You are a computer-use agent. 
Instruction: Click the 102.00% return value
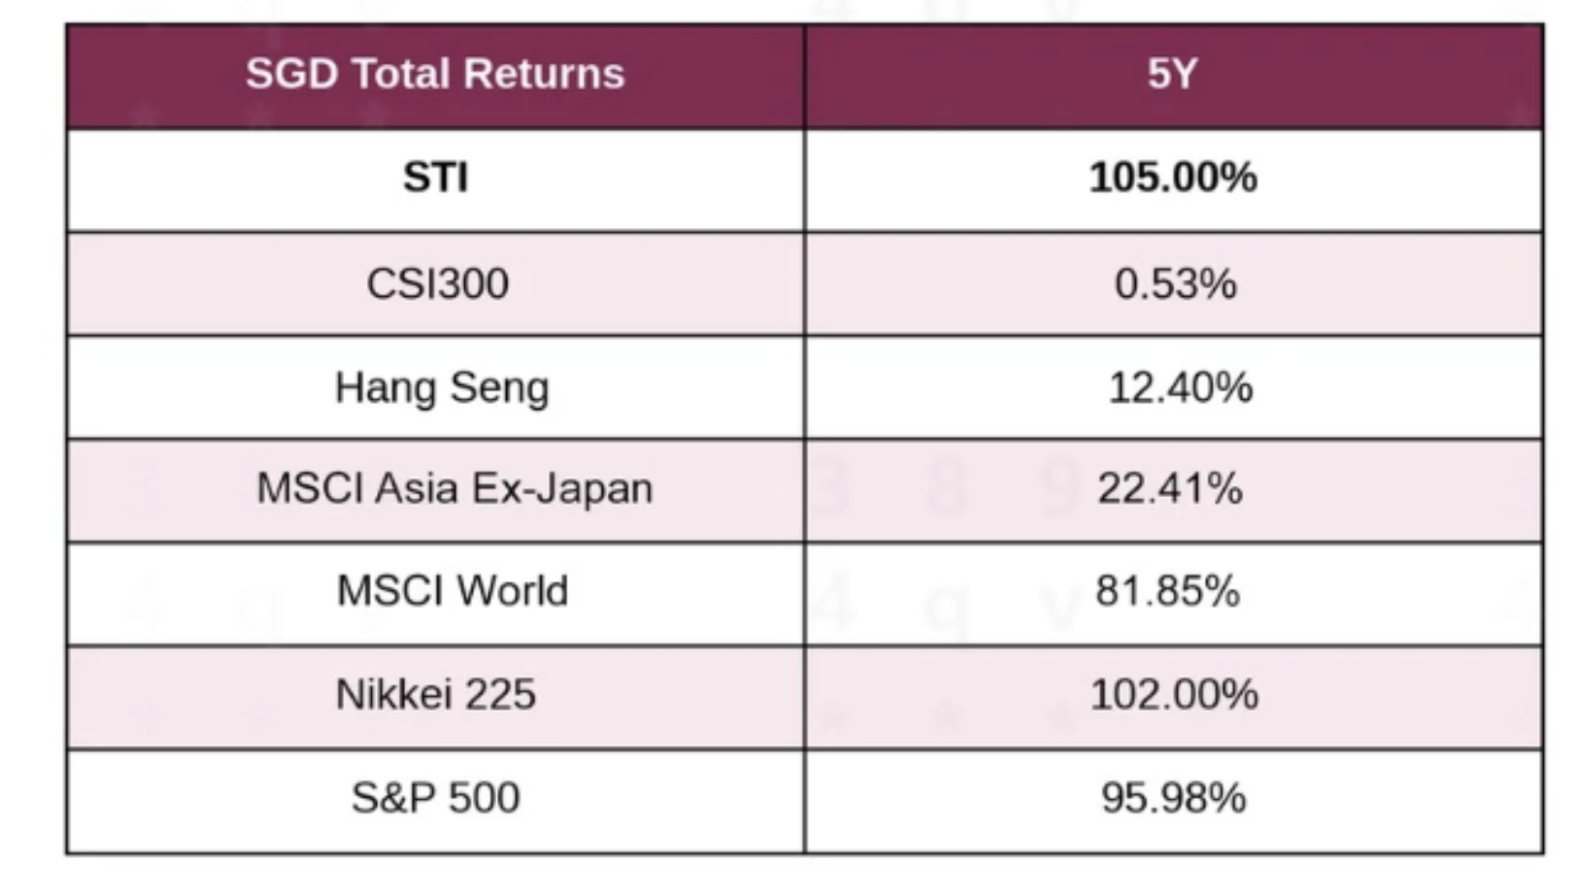click(1173, 695)
